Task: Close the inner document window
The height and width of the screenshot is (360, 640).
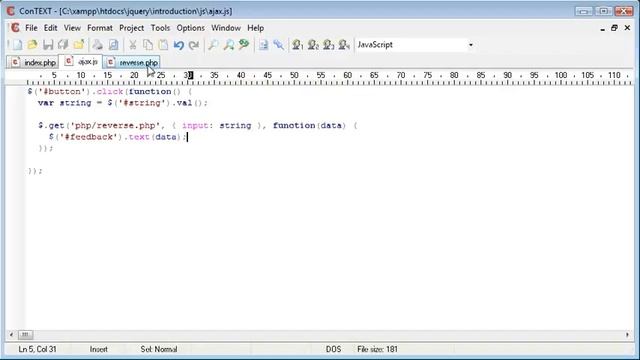Action: (x=627, y=28)
